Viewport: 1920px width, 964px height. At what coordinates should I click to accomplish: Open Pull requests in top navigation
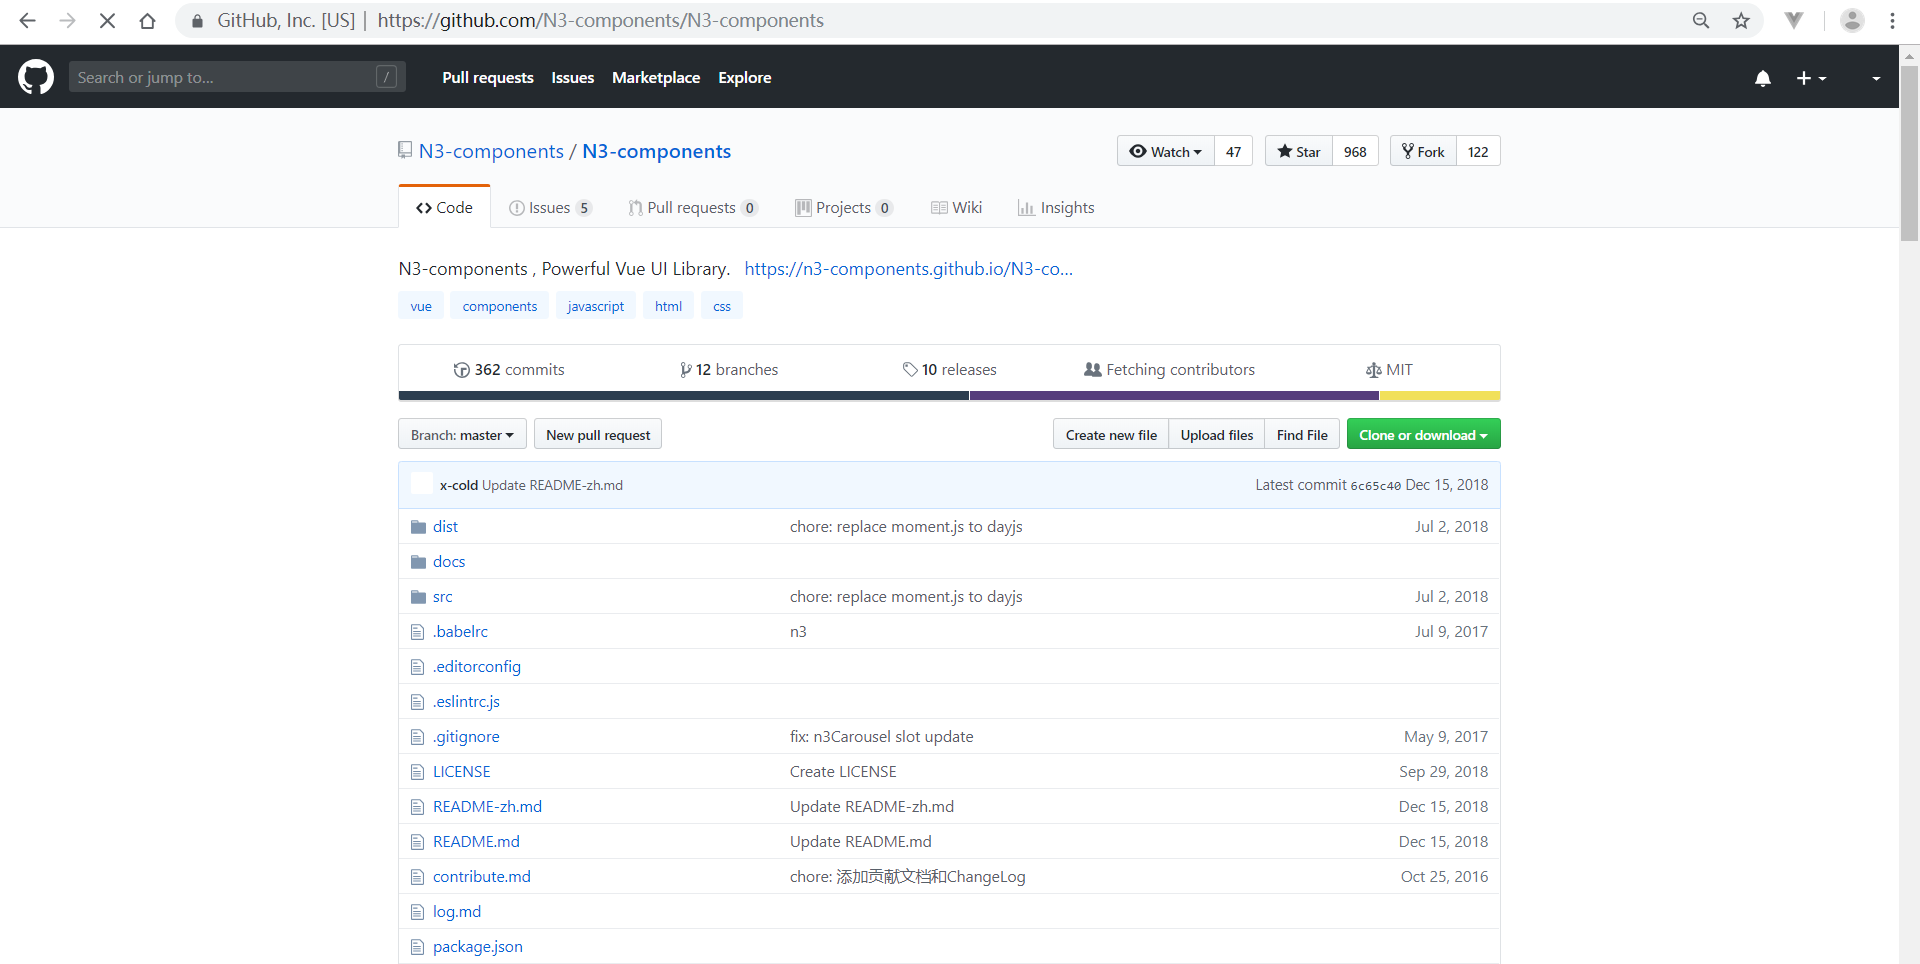pos(488,77)
